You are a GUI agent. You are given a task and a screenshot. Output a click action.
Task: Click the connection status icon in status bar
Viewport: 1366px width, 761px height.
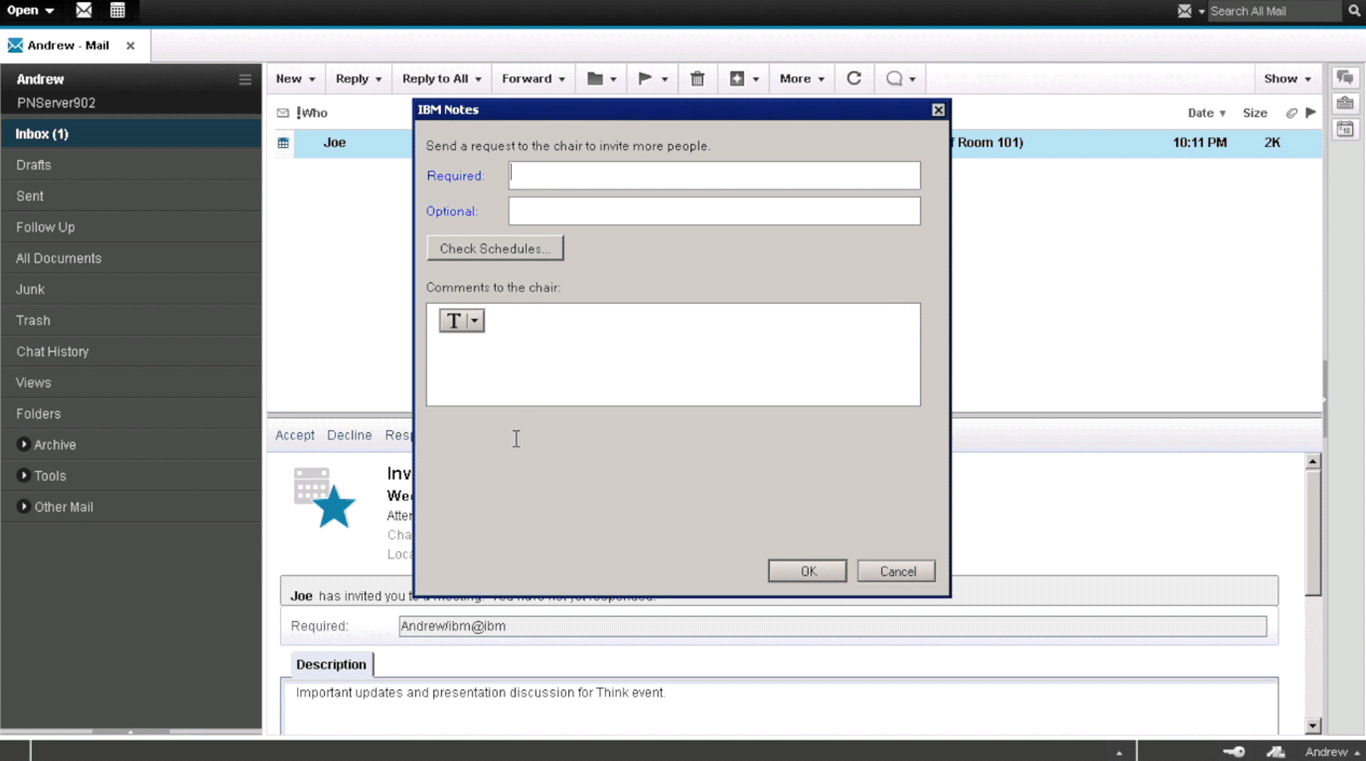[1275, 752]
